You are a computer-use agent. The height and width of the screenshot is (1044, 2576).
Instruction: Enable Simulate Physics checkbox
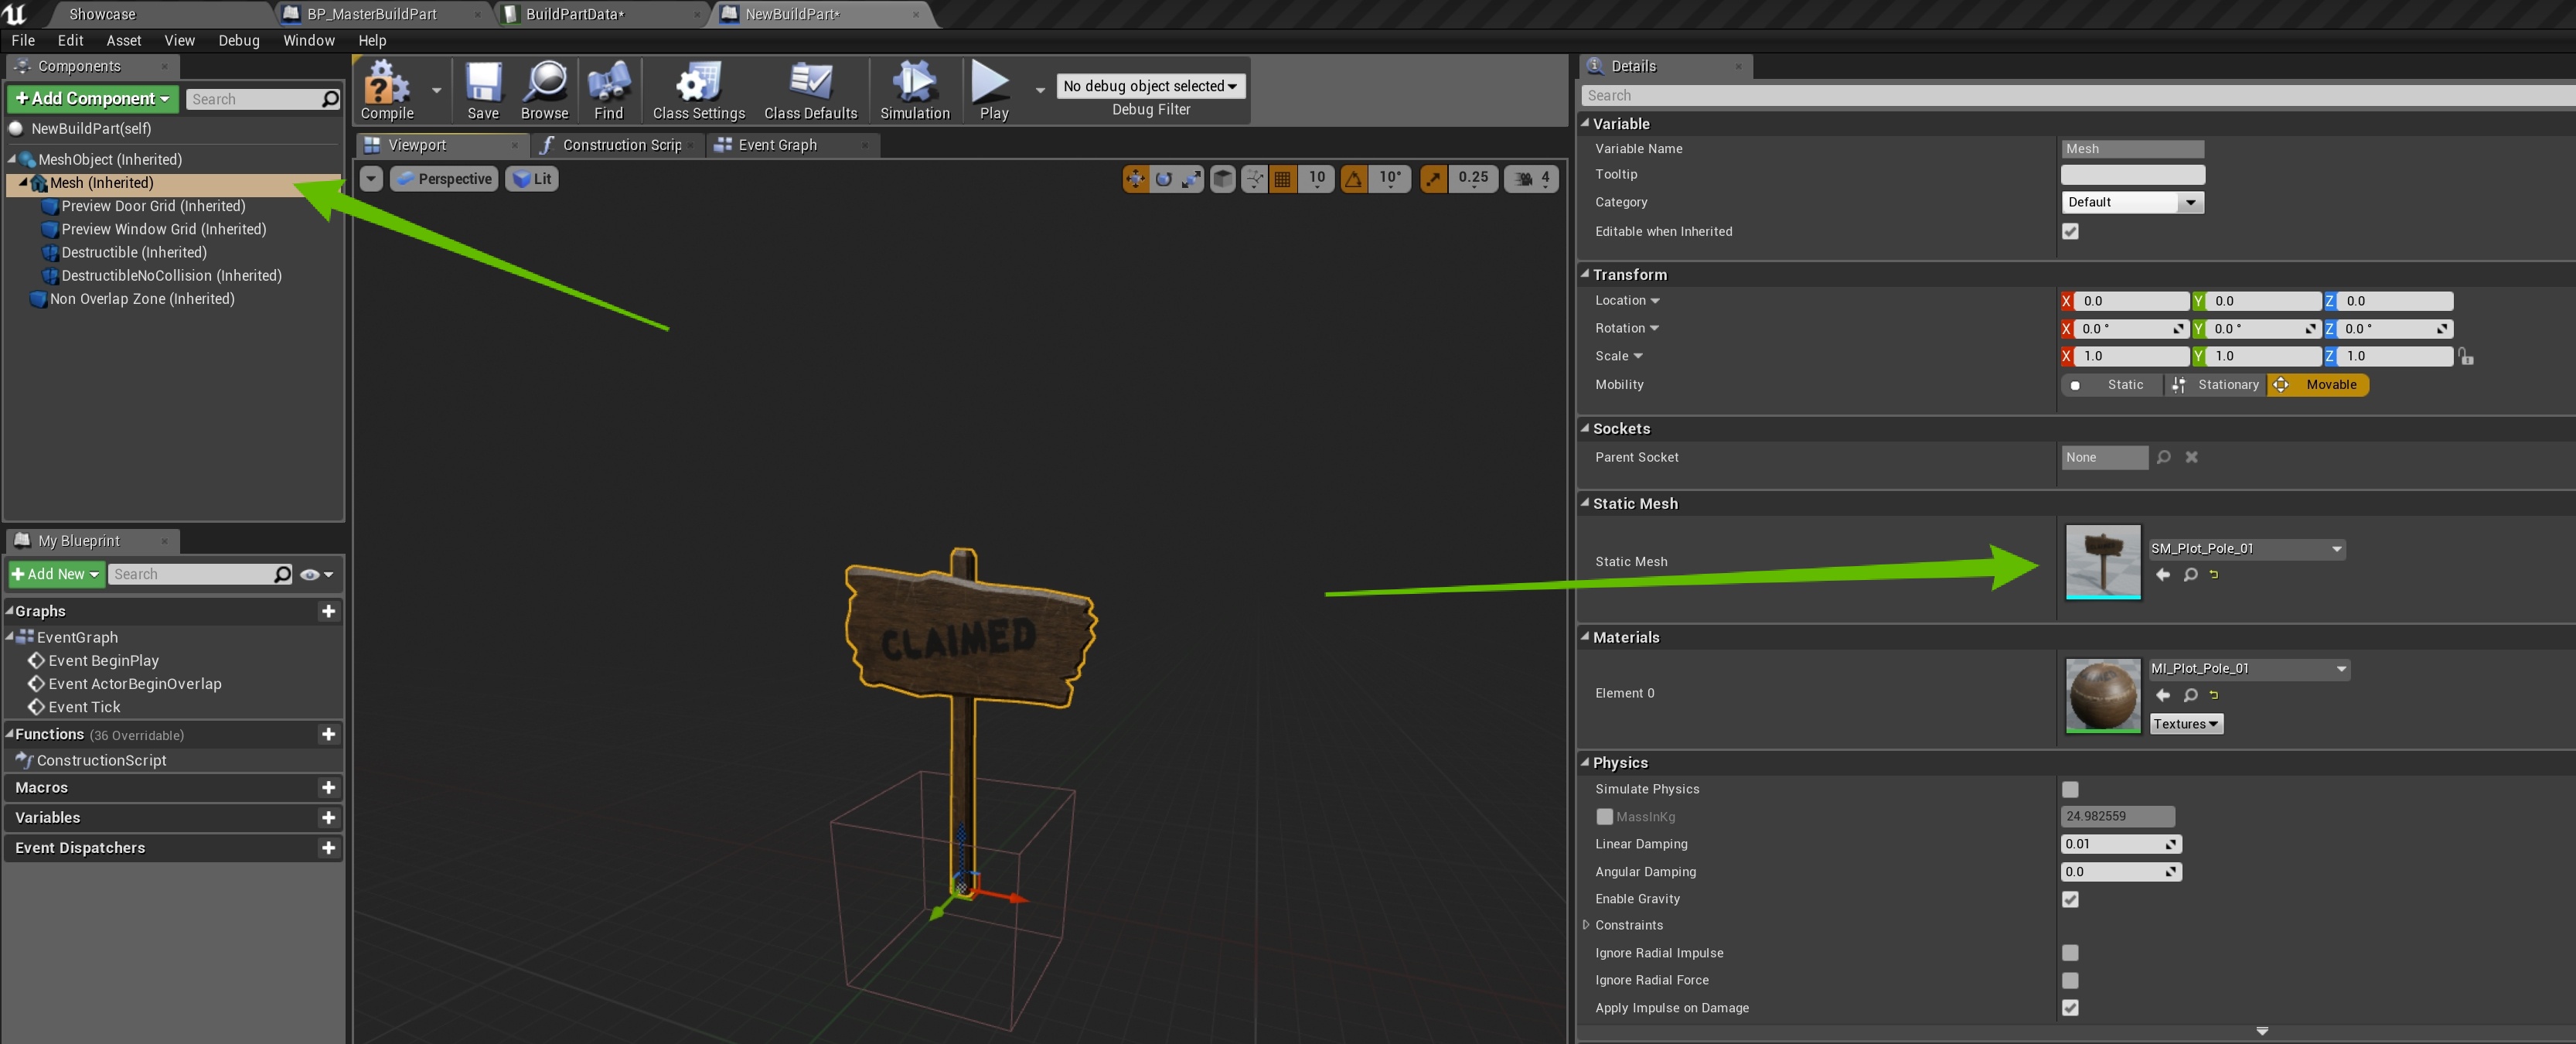pyautogui.click(x=2070, y=789)
